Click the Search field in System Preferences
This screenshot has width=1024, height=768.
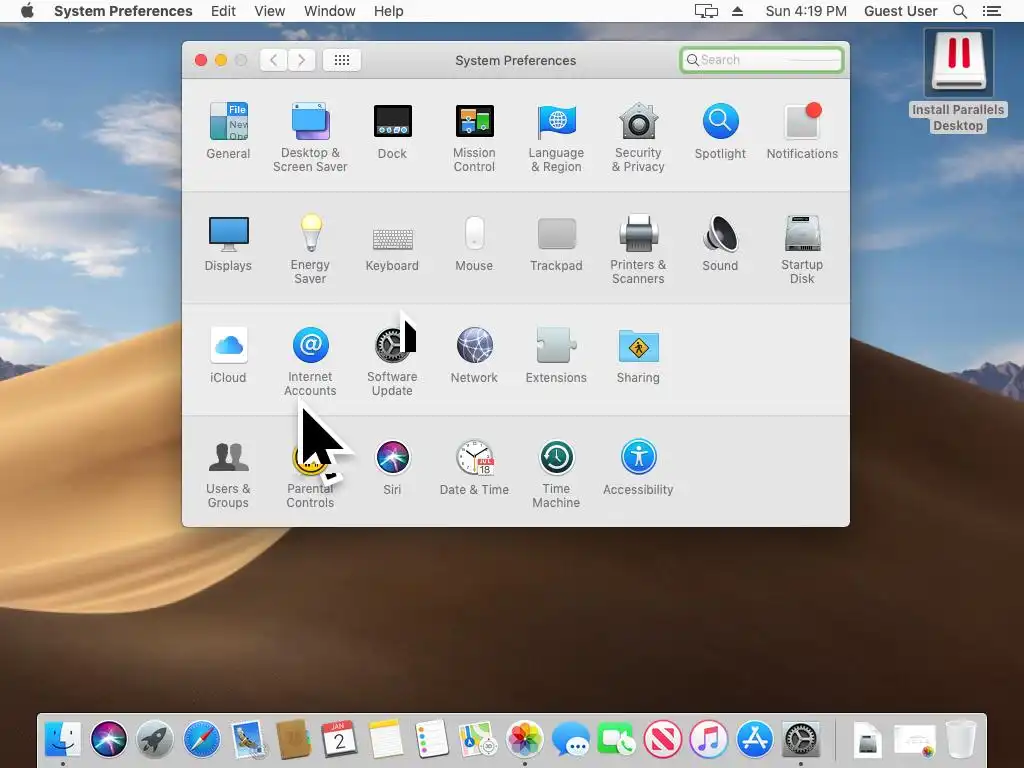click(761, 60)
